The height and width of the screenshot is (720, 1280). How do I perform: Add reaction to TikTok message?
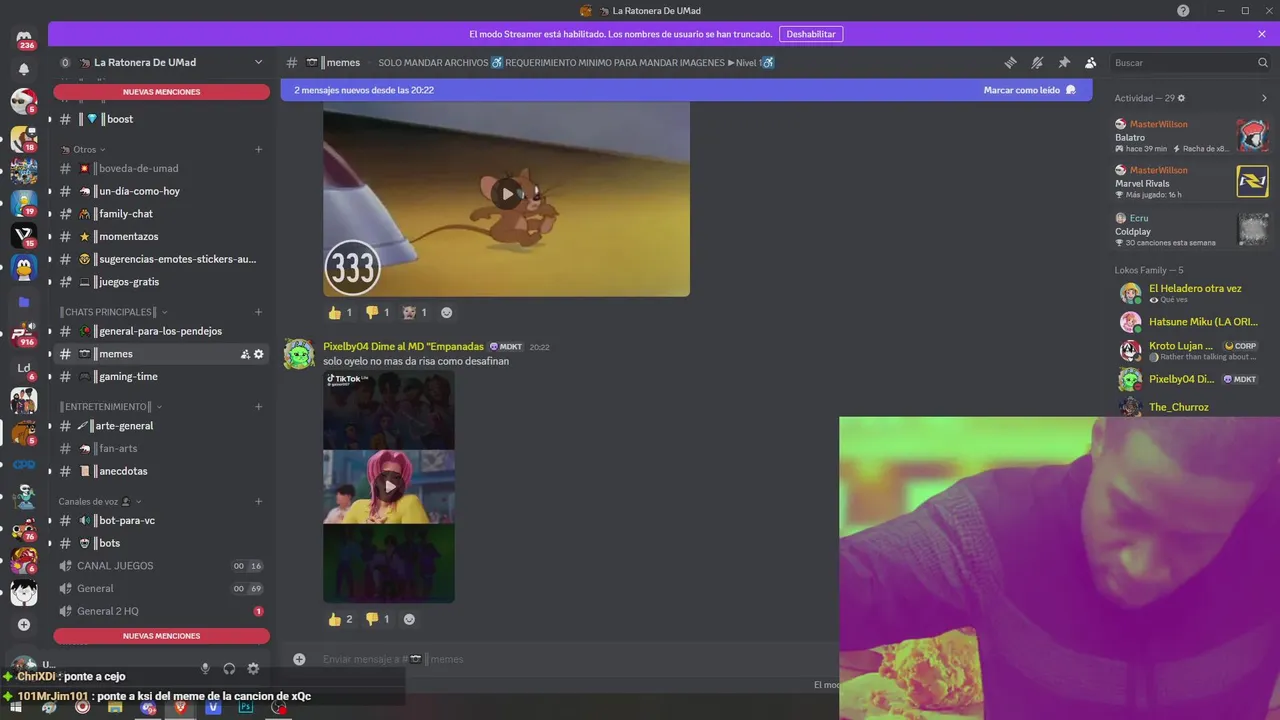click(409, 619)
